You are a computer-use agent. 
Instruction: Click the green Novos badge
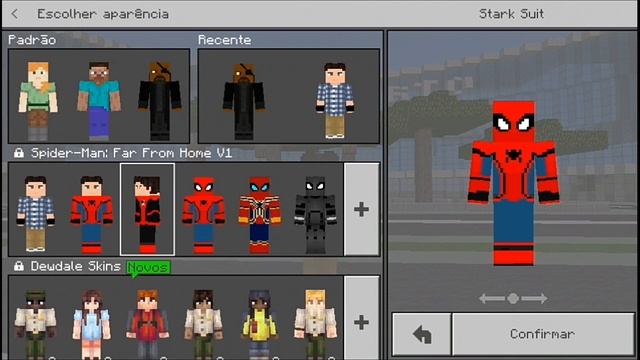[x=148, y=268]
